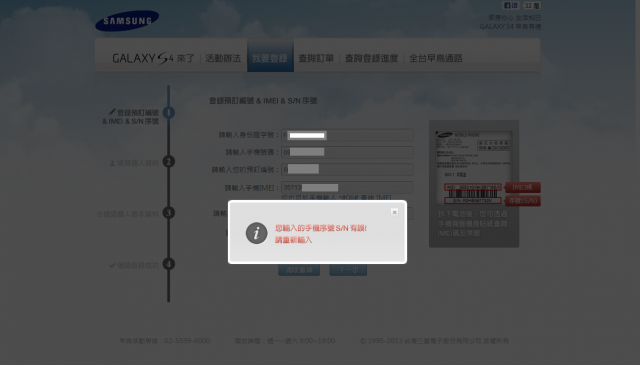The image size is (640, 365).
Task: Click the phone label sticker image
Action: pyautogui.click(x=473, y=167)
